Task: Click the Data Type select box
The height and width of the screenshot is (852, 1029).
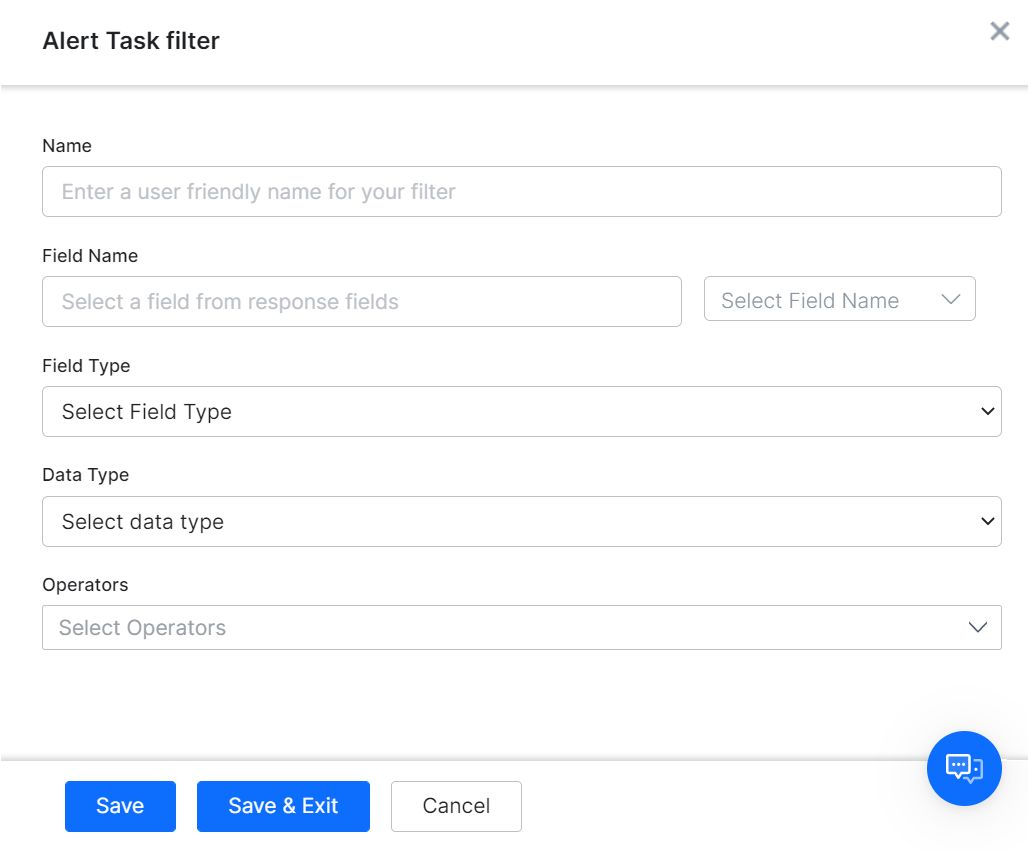Action: coord(521,521)
